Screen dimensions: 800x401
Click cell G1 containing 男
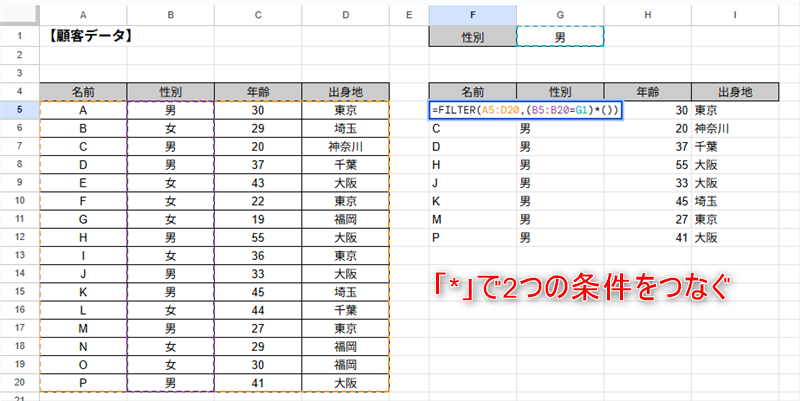coord(560,36)
